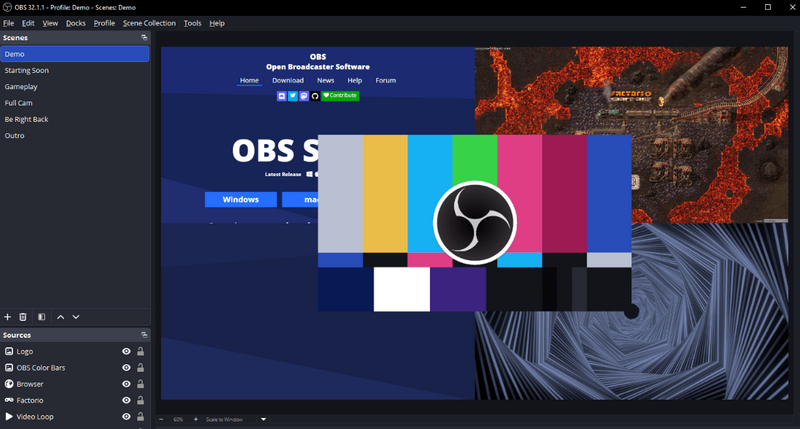Hide the Video Loop source
This screenshot has height=429, width=800.
[x=126, y=416]
